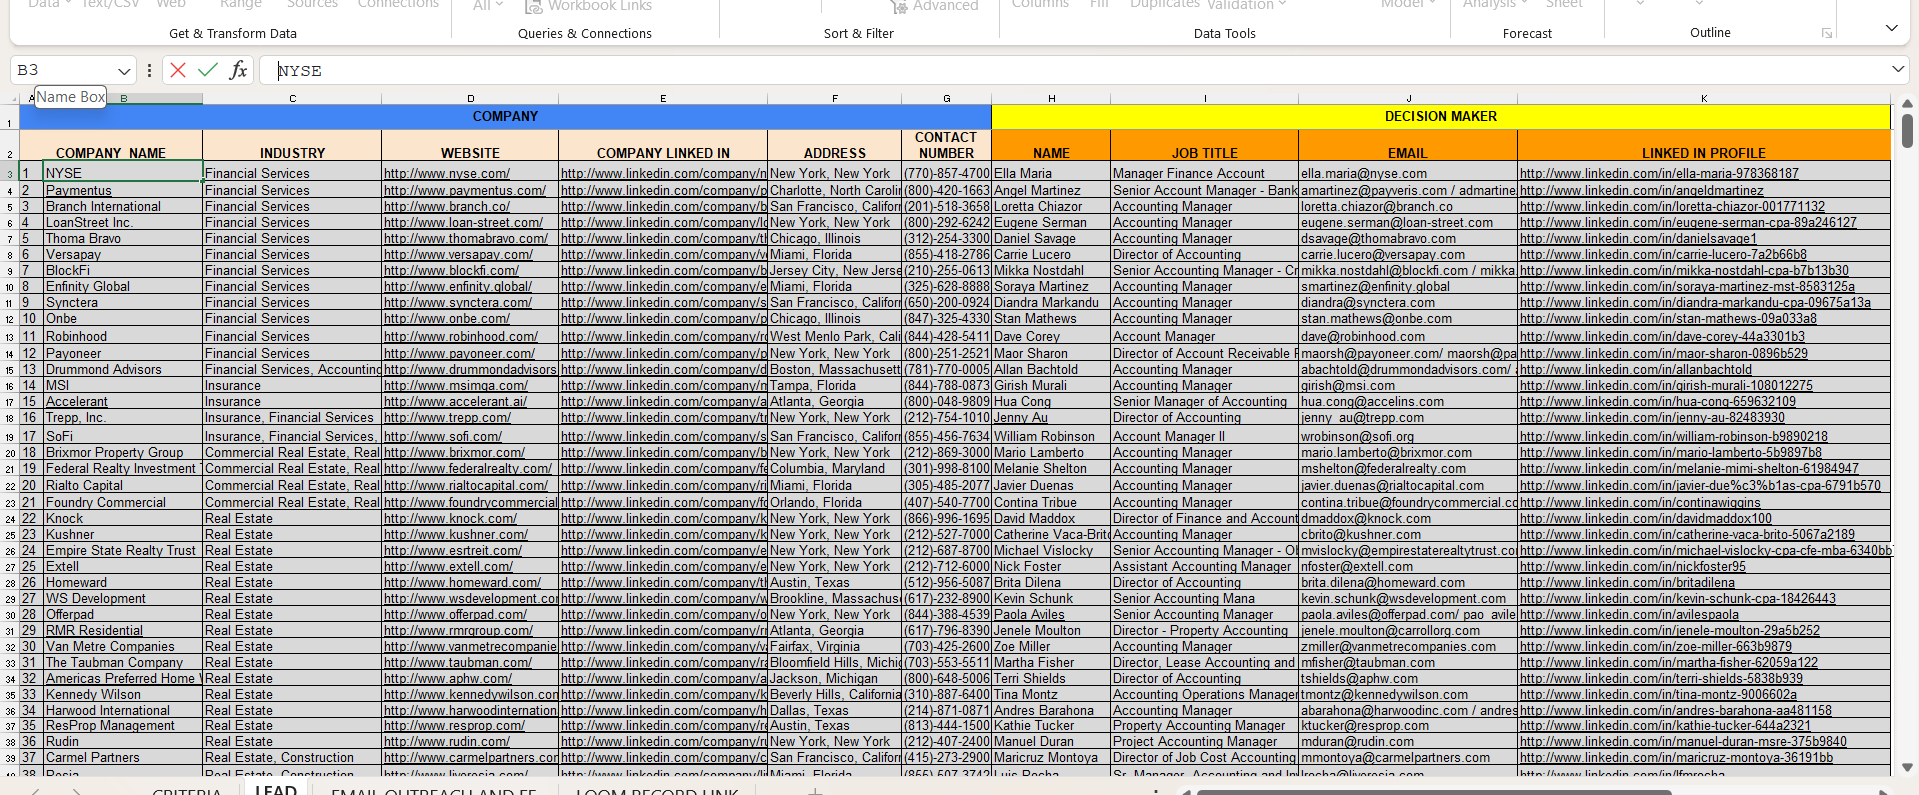
Task: Click the Name Box showing B3
Action: click(x=62, y=70)
